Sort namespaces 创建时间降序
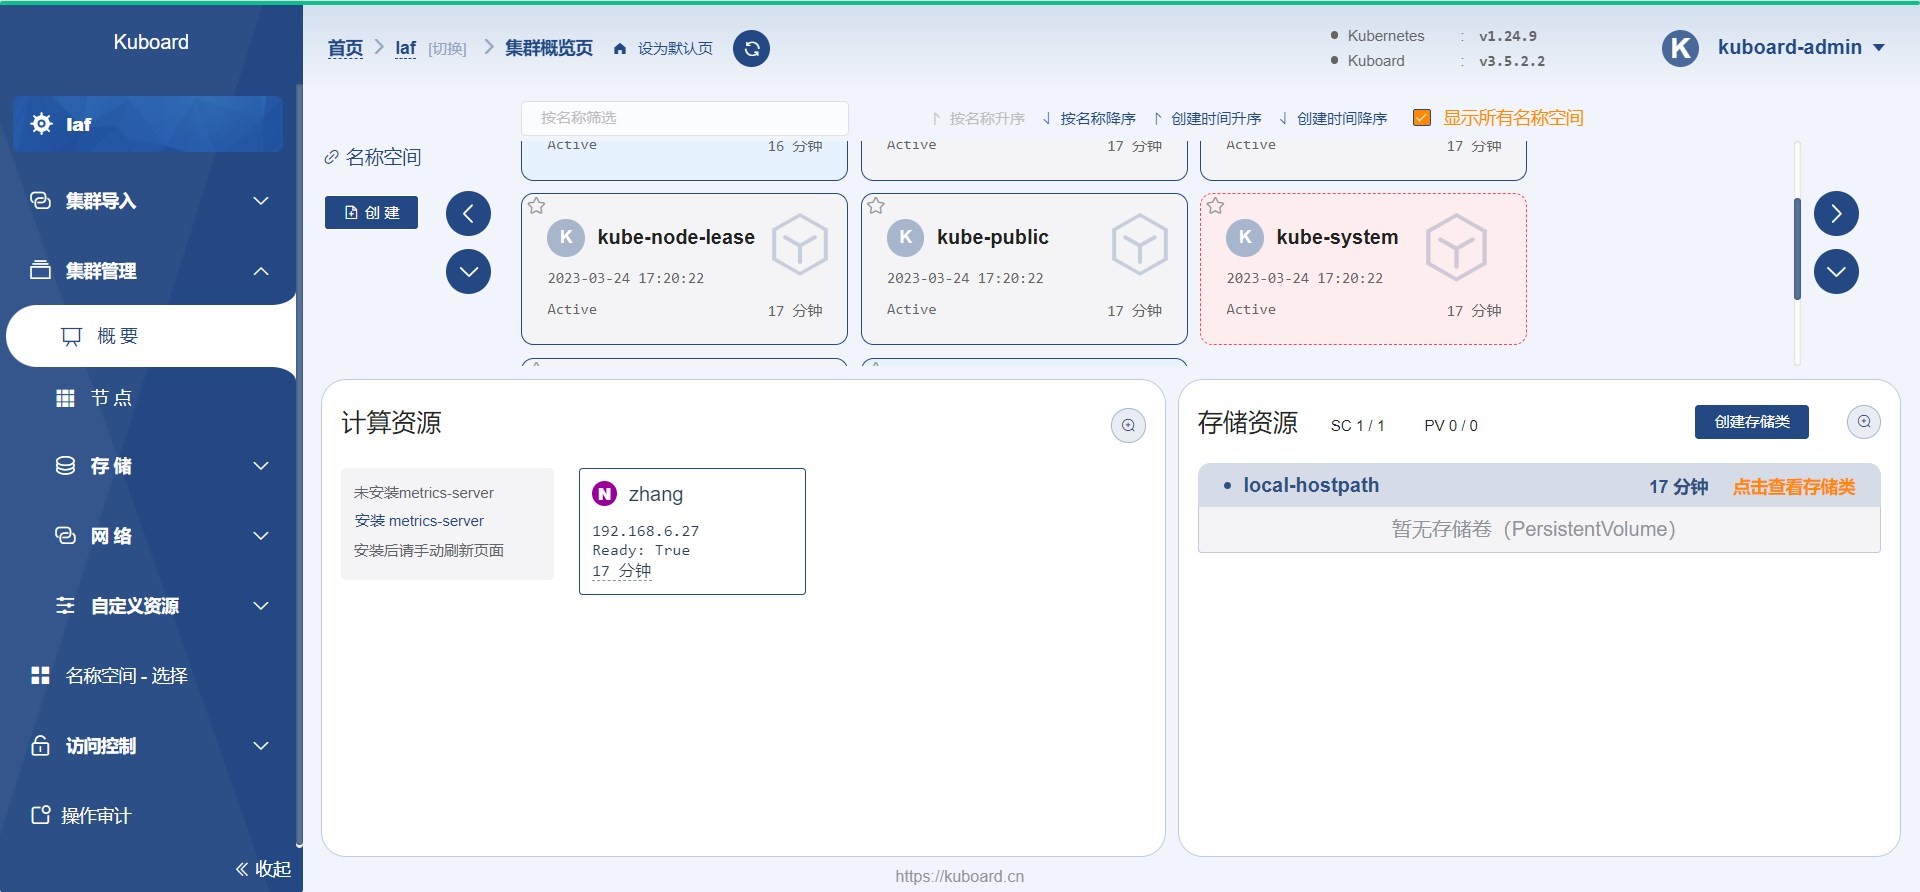 coord(1333,118)
